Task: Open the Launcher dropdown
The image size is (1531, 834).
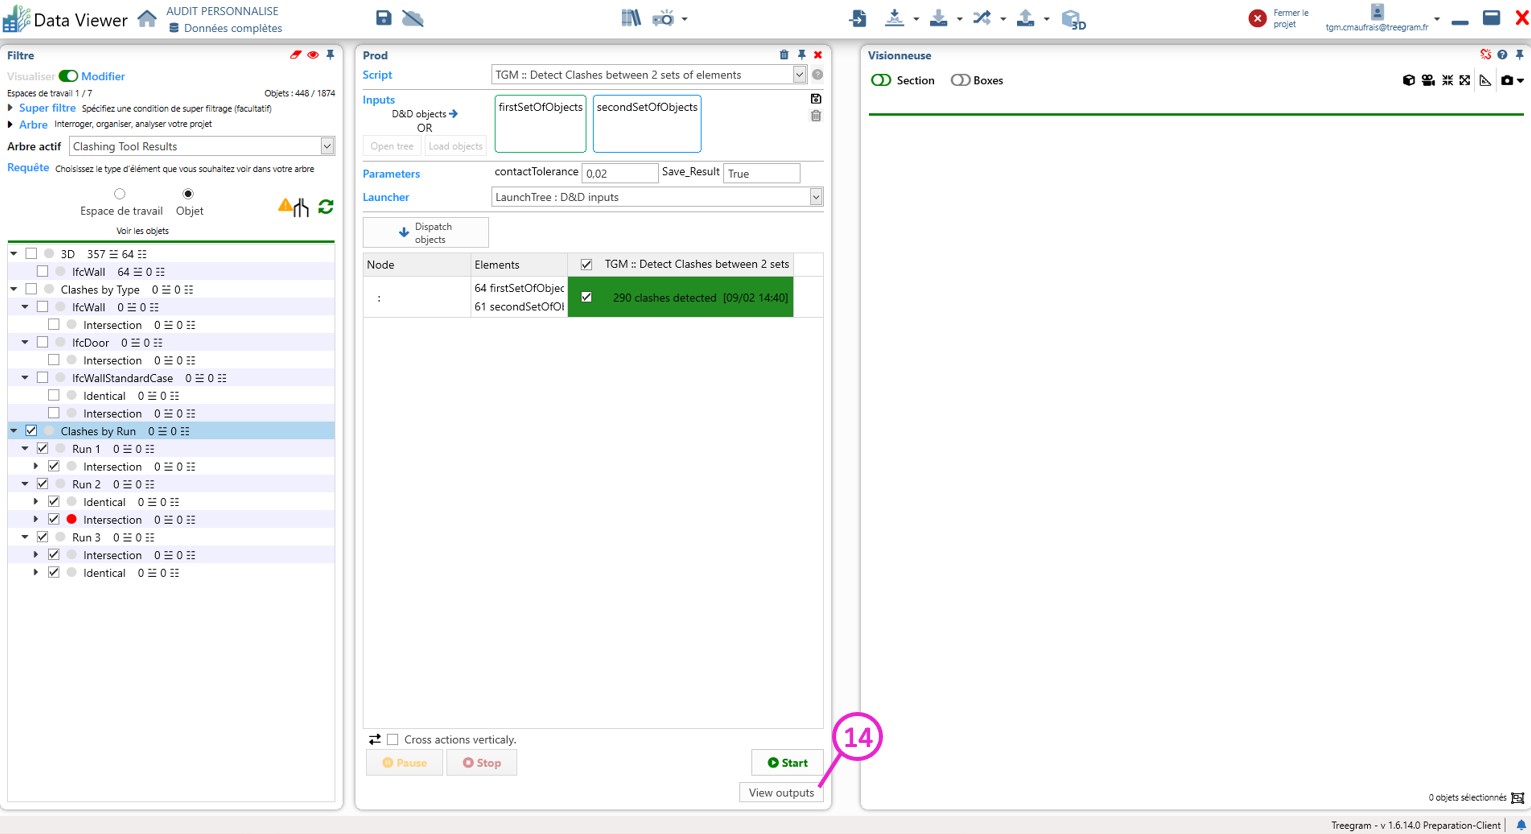Action: [x=816, y=197]
